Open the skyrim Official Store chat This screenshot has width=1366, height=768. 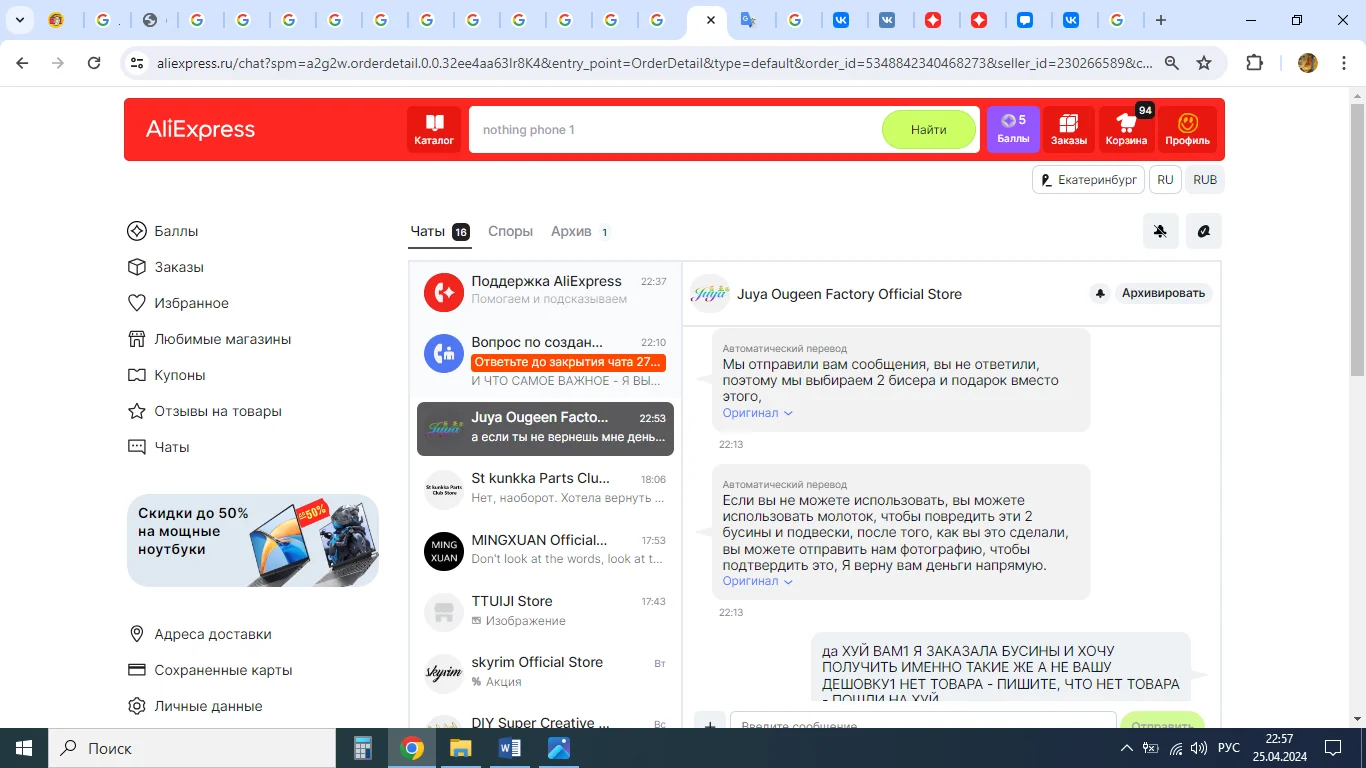coord(545,671)
